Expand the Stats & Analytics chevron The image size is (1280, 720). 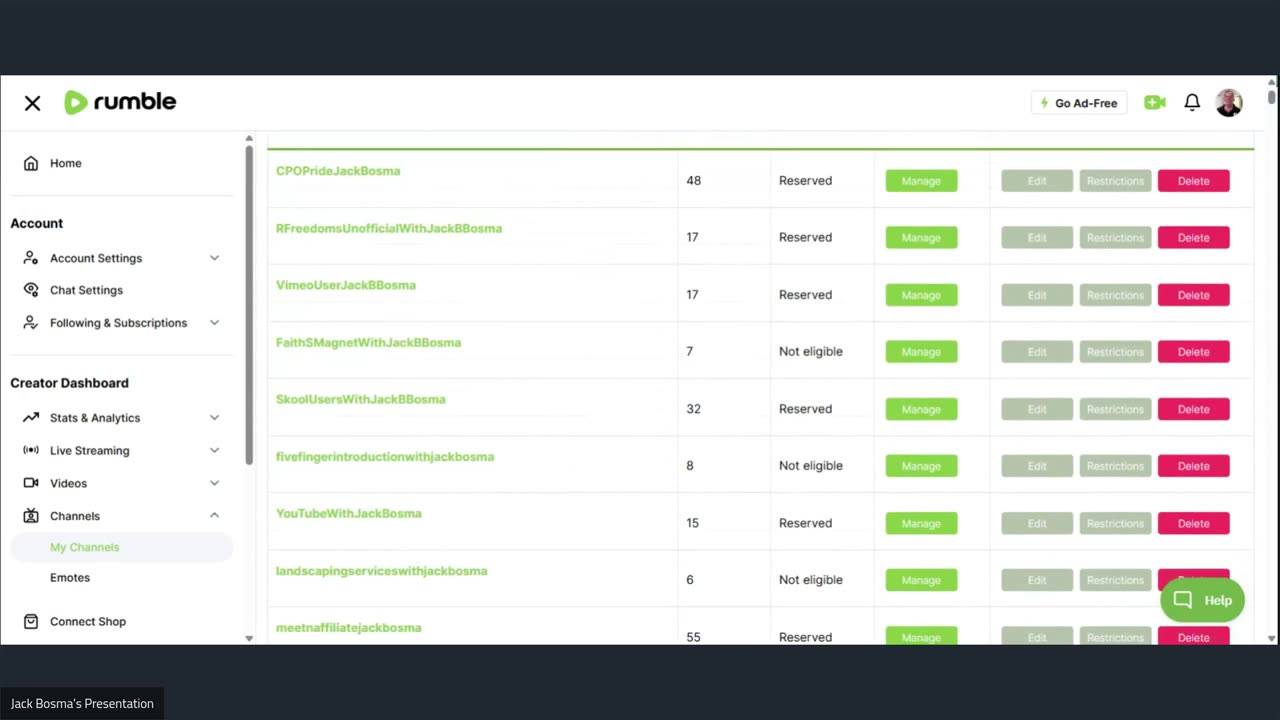(x=214, y=418)
